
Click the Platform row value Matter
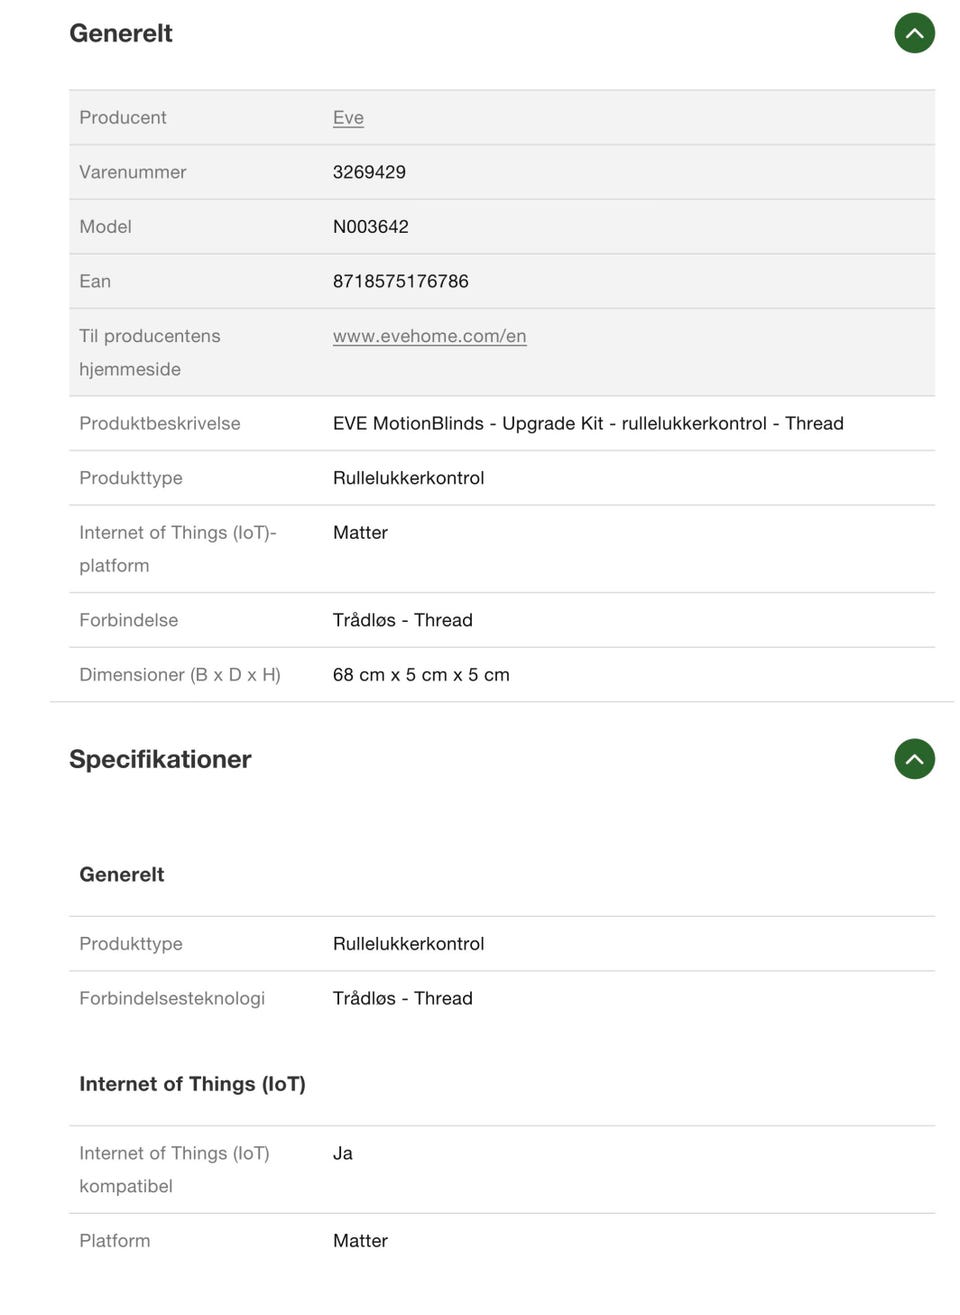pos(360,1241)
